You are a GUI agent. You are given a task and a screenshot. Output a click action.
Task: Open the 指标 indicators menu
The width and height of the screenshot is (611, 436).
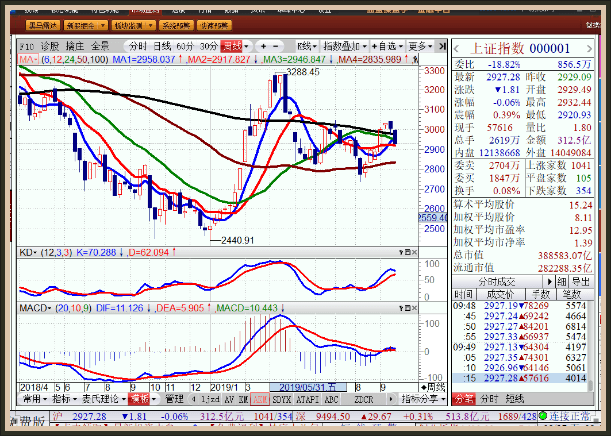(64, 399)
